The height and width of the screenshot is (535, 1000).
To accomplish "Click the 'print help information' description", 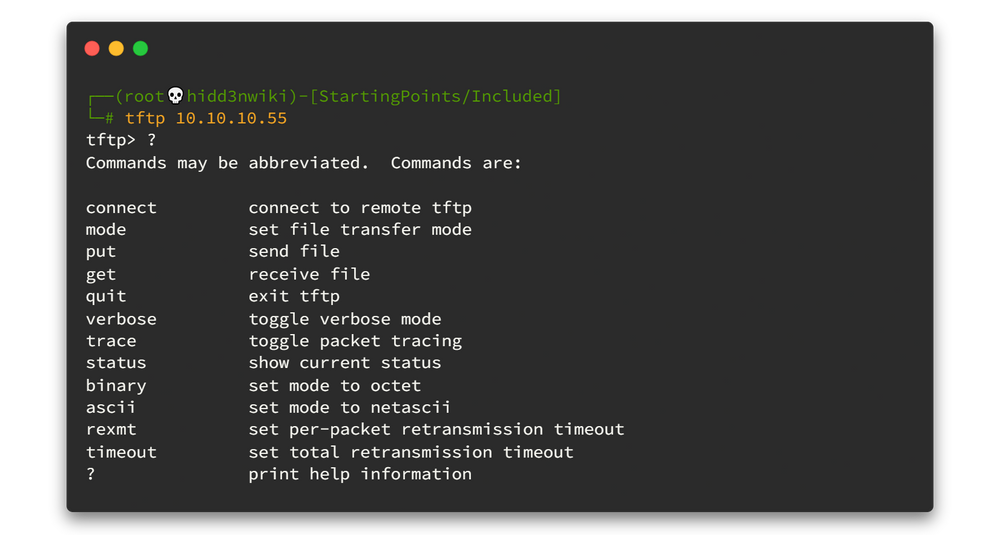I will [x=360, y=474].
